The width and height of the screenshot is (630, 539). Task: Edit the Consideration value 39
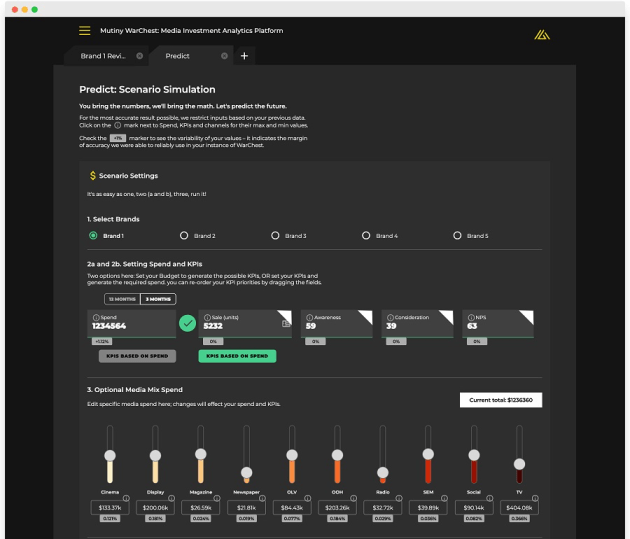pyautogui.click(x=391, y=326)
